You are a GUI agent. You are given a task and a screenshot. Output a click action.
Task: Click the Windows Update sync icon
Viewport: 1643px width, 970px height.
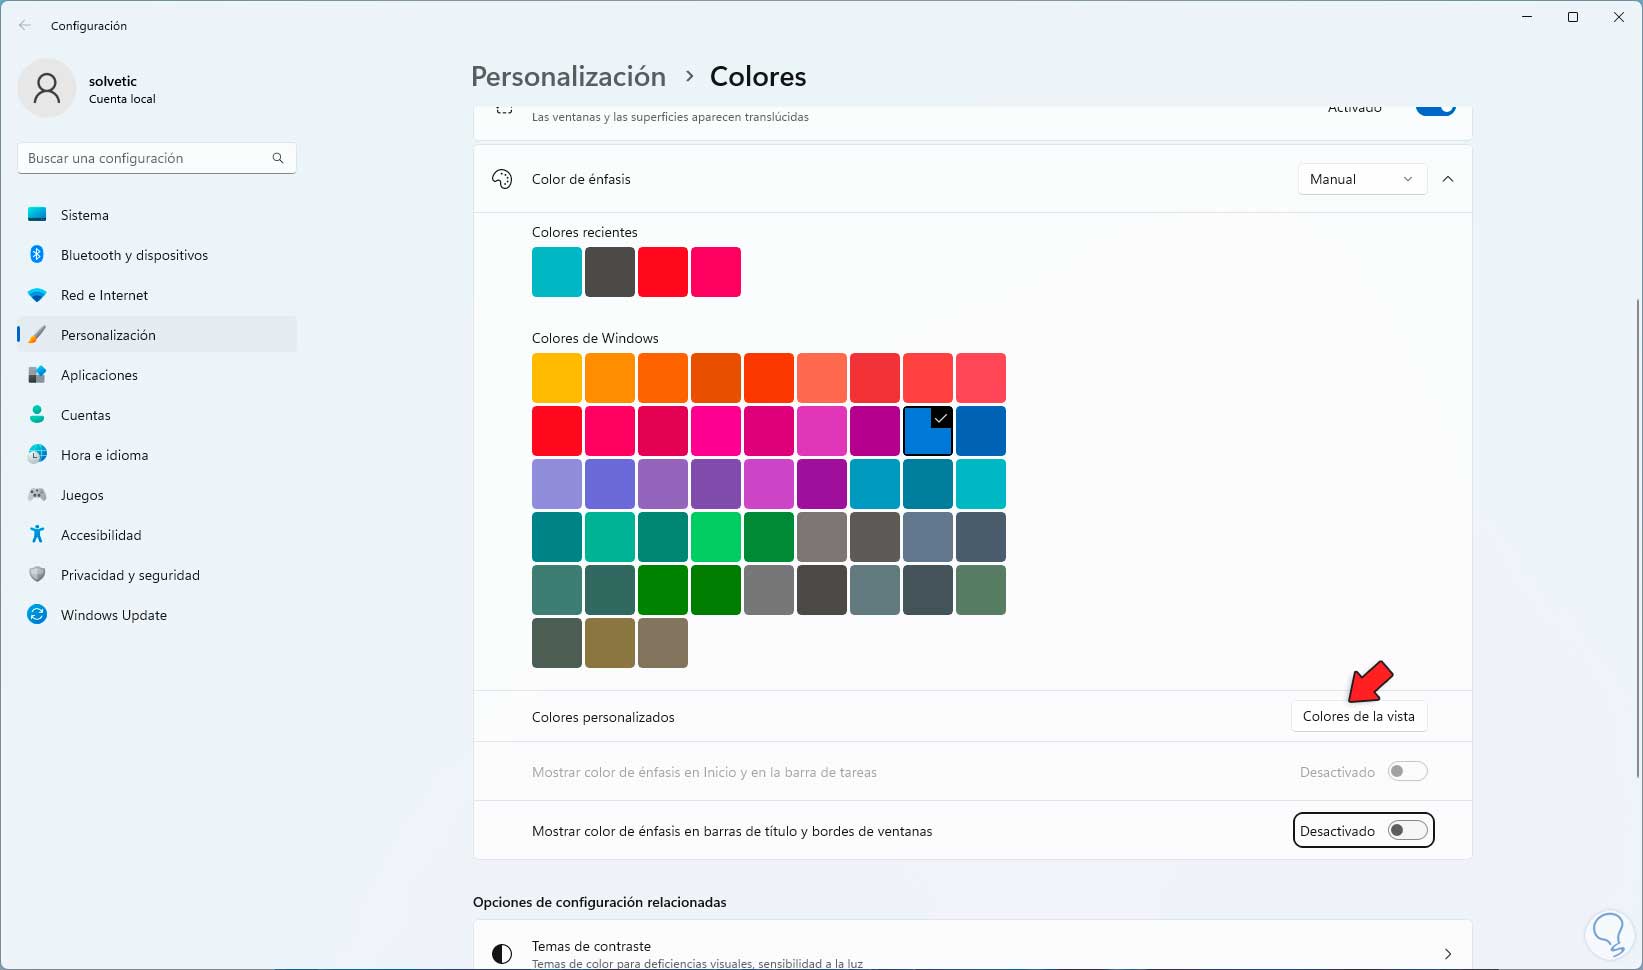37,615
